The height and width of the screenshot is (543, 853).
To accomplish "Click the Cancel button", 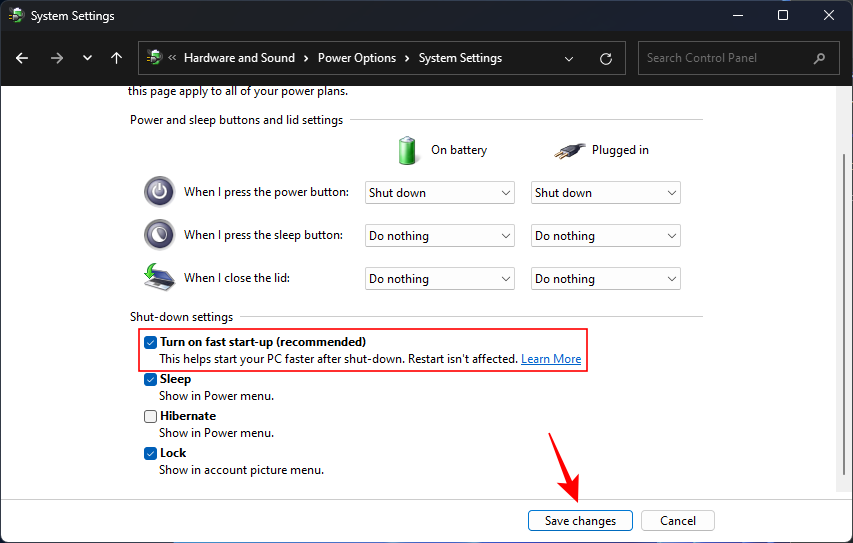I will (x=678, y=521).
